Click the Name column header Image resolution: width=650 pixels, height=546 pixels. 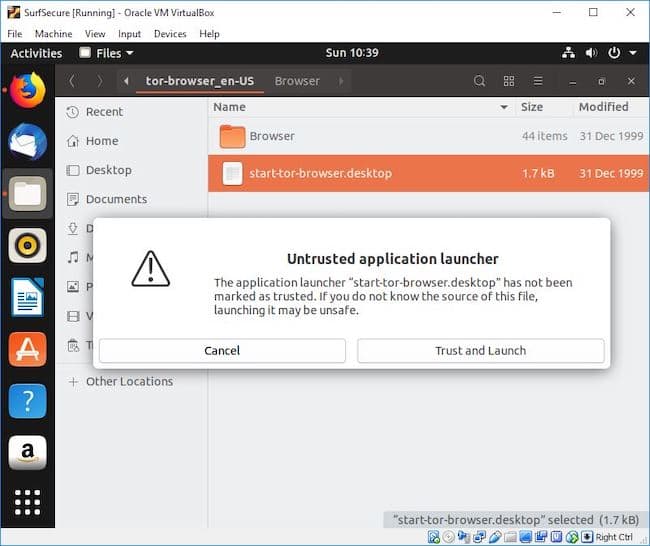pyautogui.click(x=229, y=107)
